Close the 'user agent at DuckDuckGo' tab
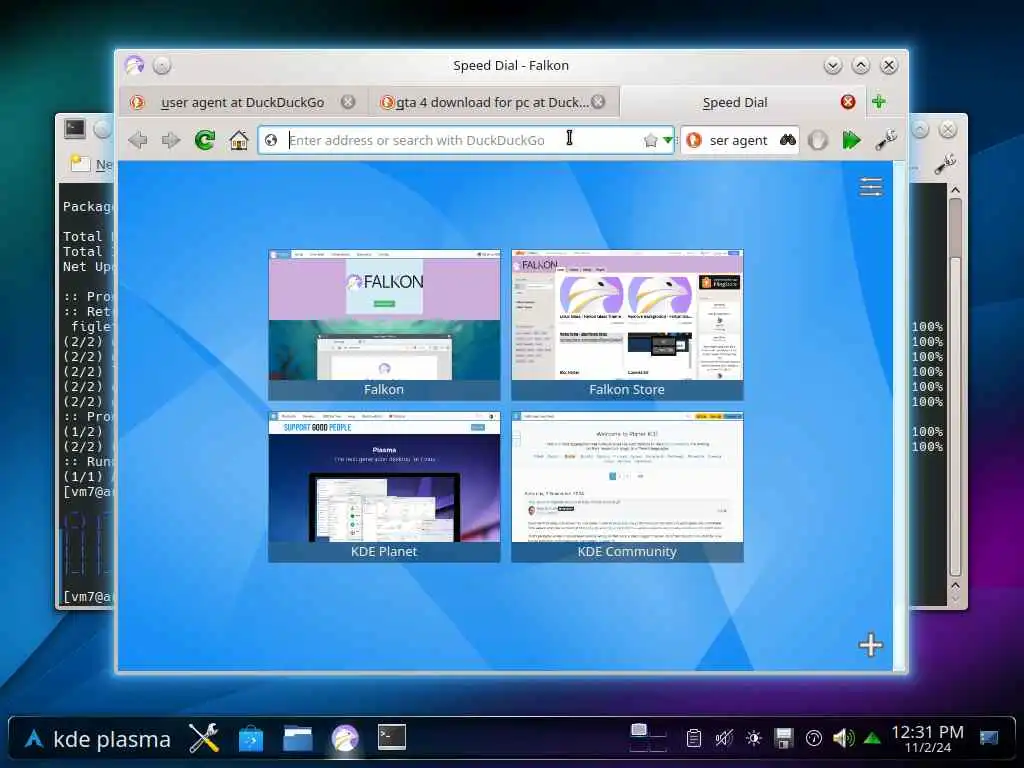 (348, 102)
